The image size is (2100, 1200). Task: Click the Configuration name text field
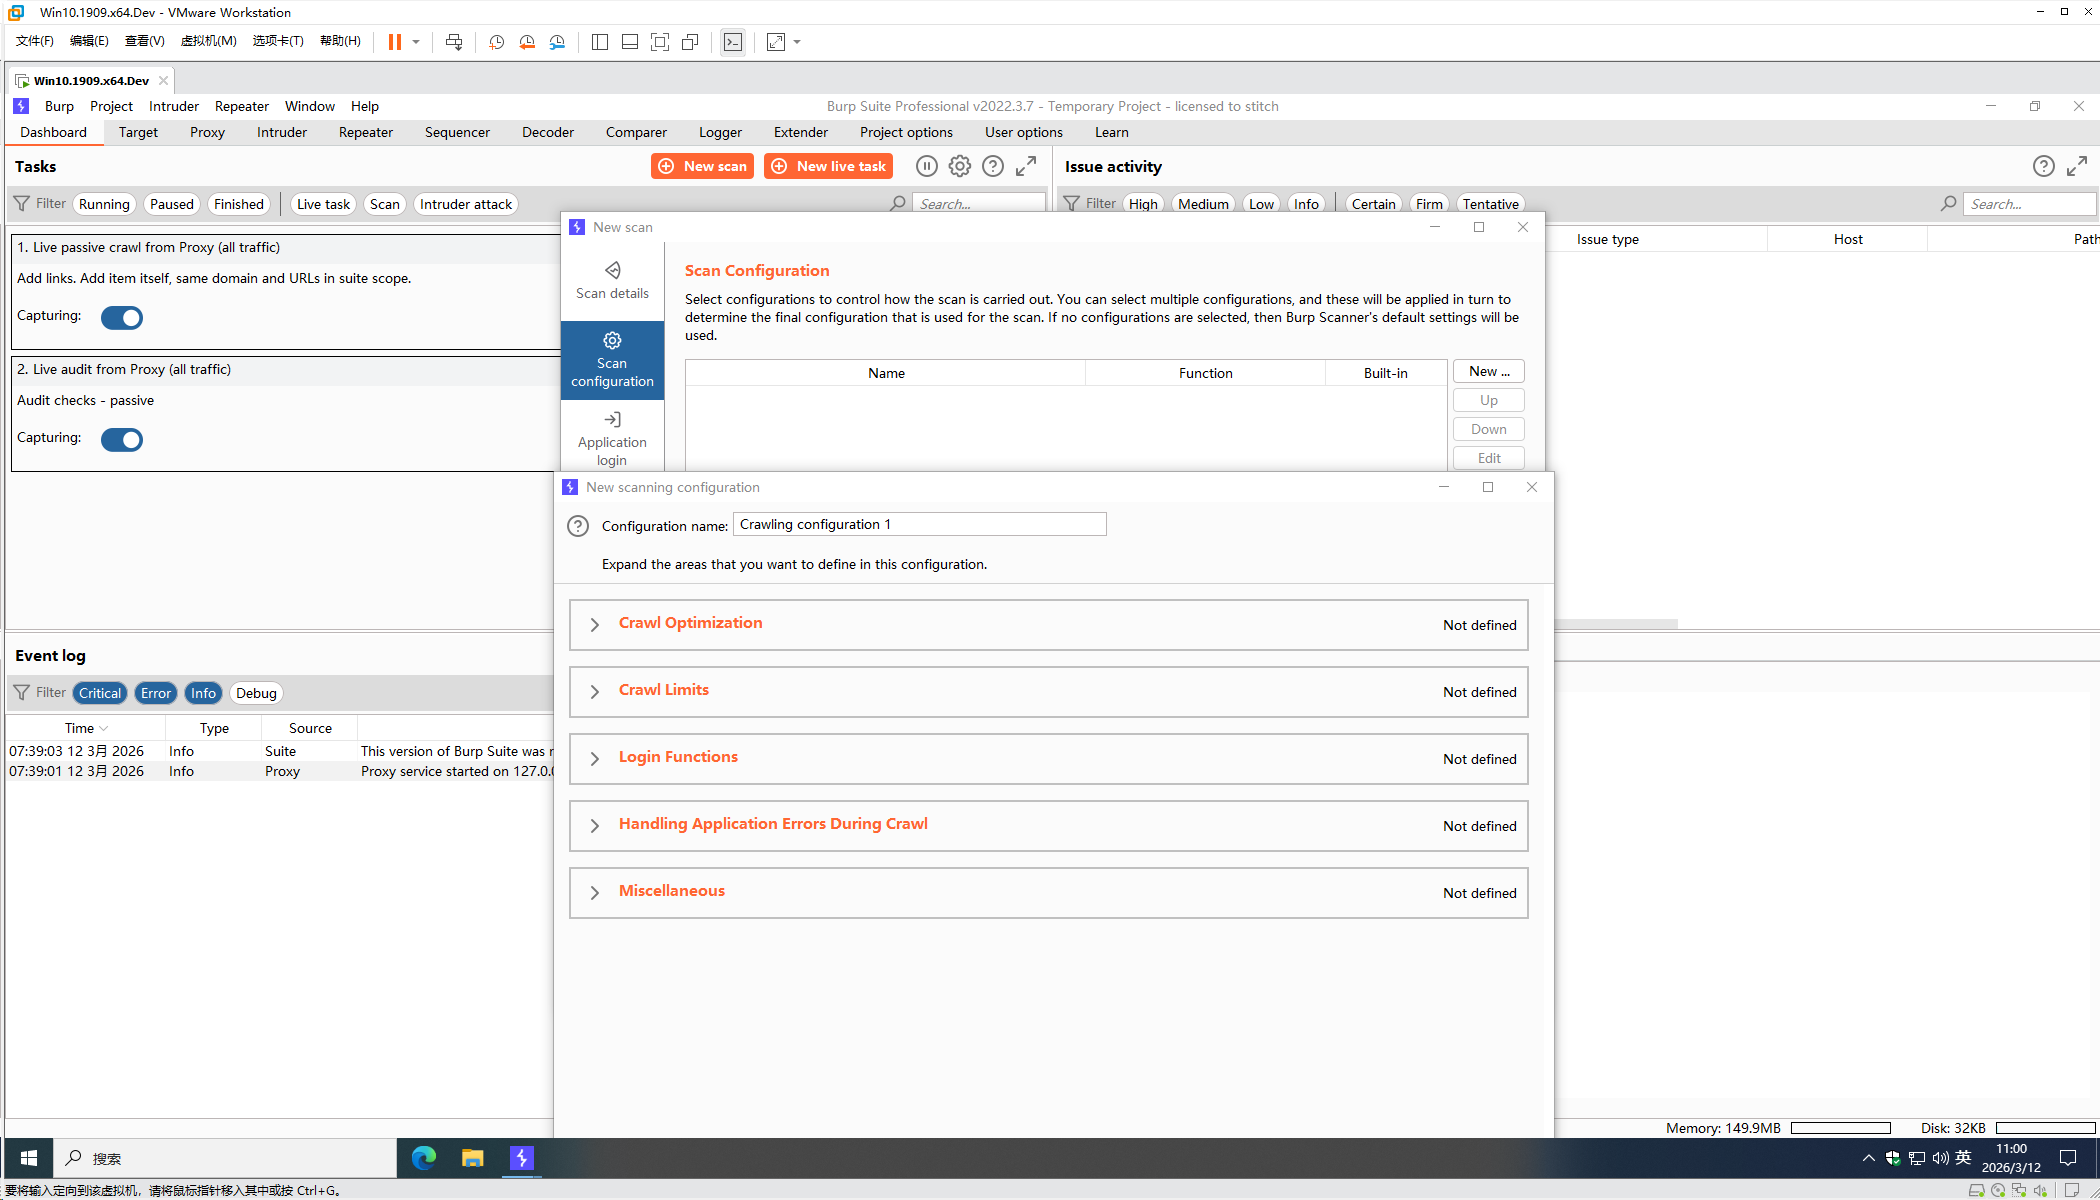click(919, 524)
